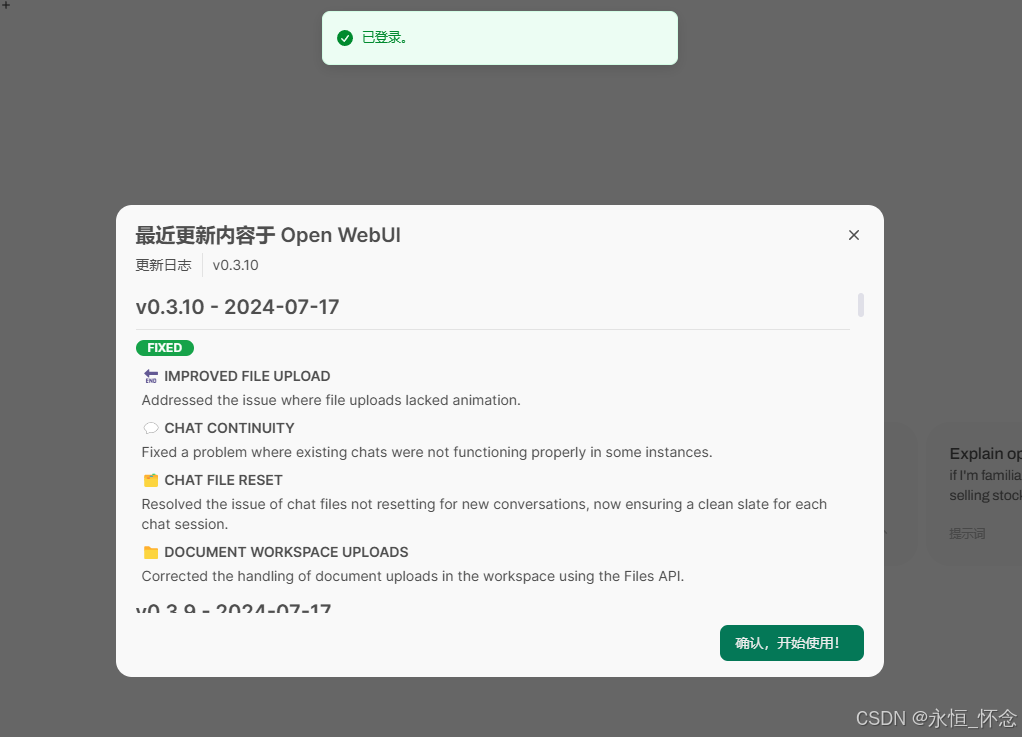Click the CHAT FILE RESET title
Screen dimensions: 1022x737
(224, 480)
